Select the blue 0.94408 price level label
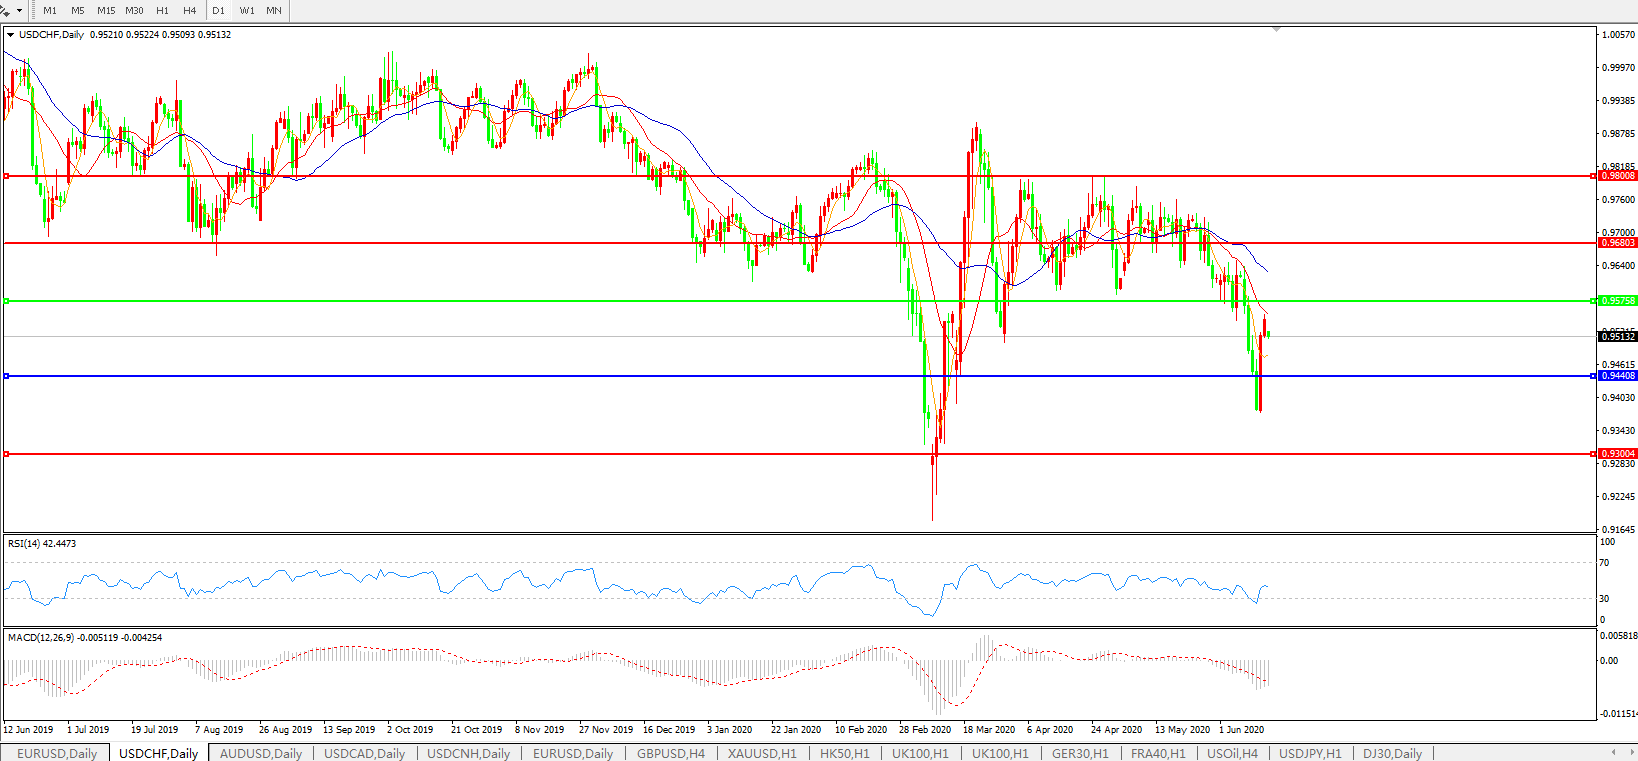 (x=1618, y=376)
